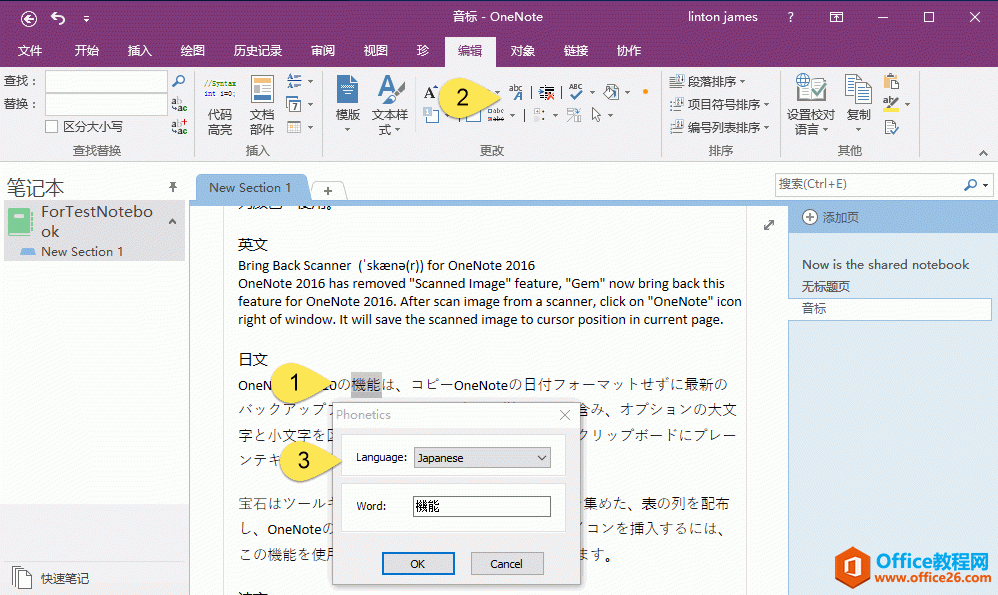
Task: Switch to the 对象 Object tab
Action: tap(523, 51)
